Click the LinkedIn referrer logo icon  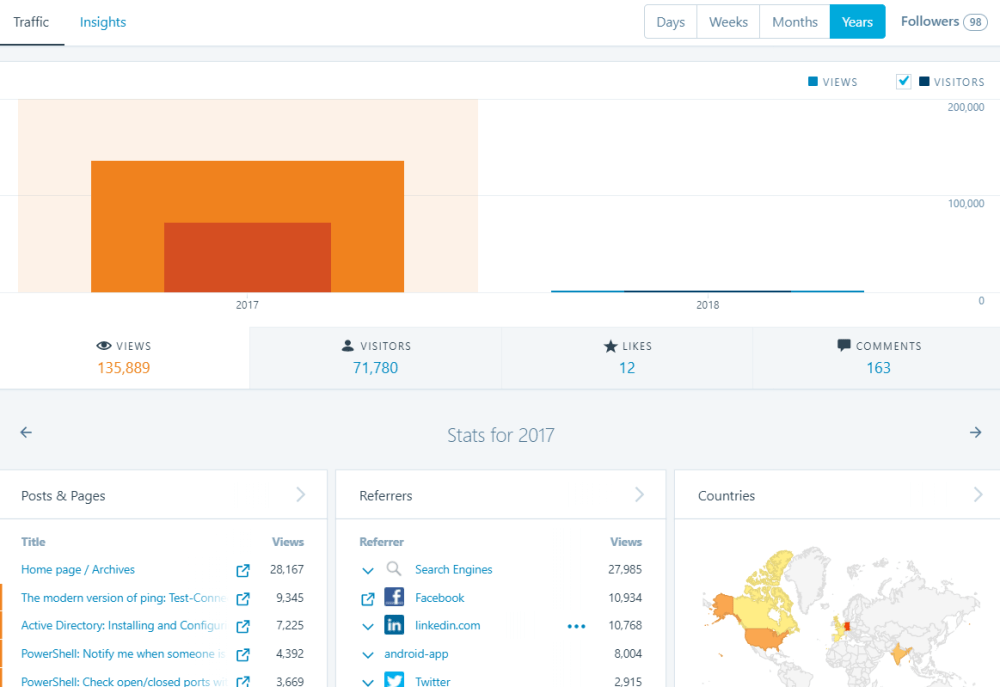[394, 626]
